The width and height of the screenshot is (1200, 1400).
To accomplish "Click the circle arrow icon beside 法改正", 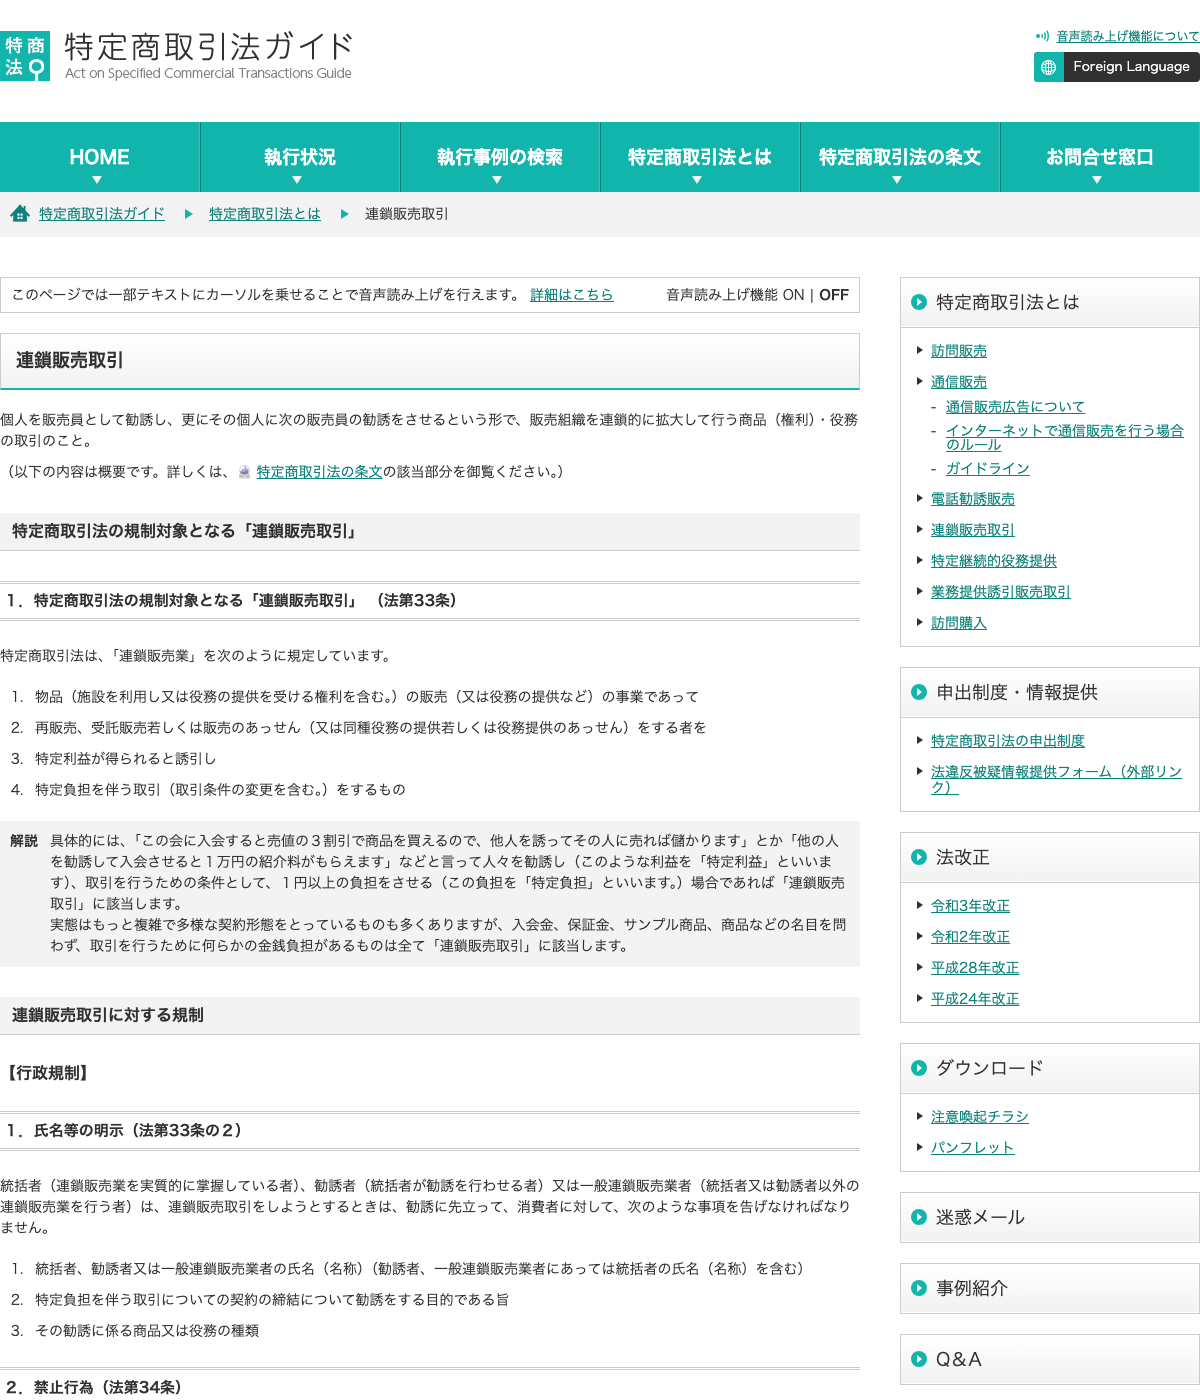I will click(919, 857).
